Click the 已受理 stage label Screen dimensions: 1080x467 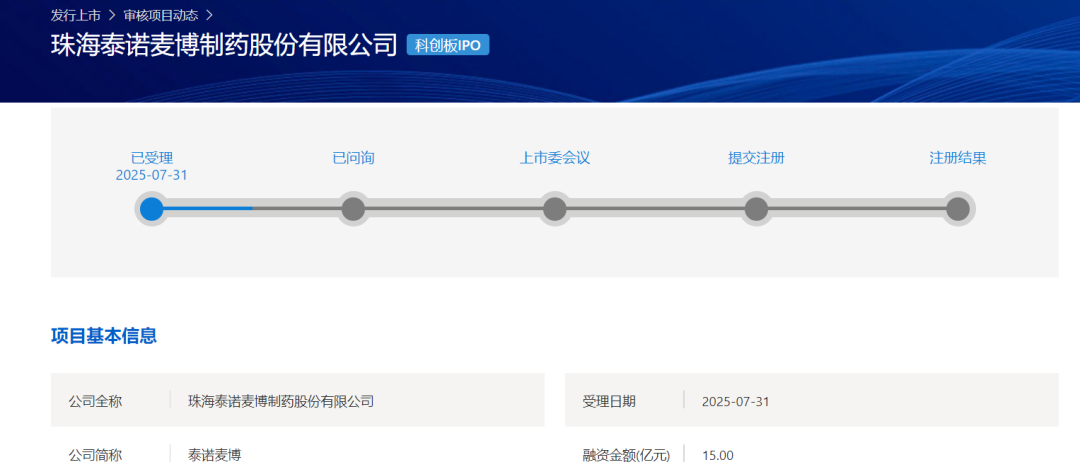click(152, 158)
